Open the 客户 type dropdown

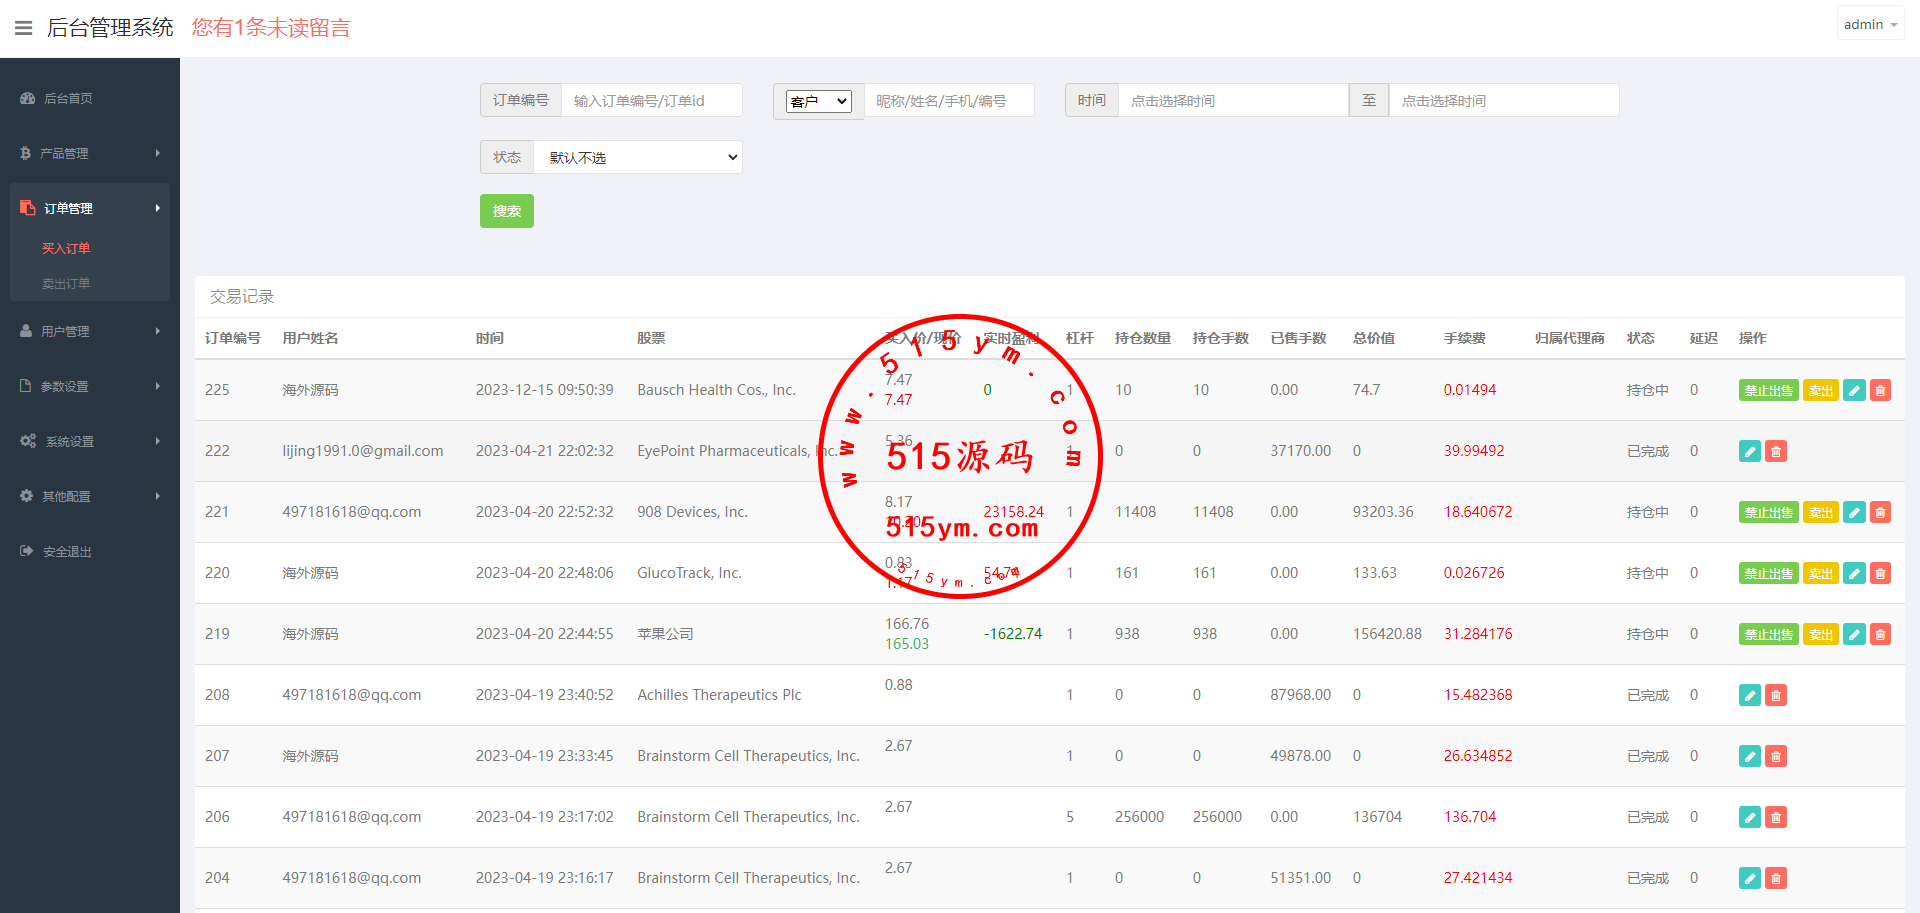(818, 101)
